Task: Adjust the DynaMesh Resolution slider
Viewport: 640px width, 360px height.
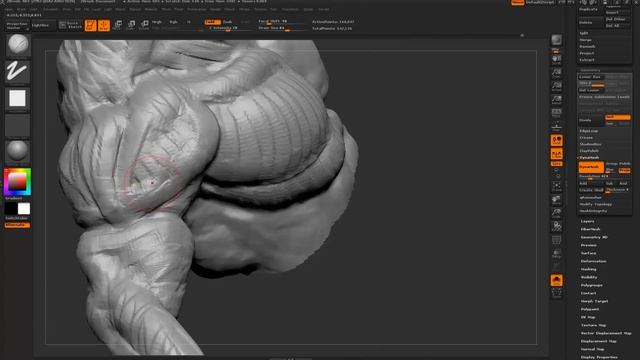Action: 604,176
